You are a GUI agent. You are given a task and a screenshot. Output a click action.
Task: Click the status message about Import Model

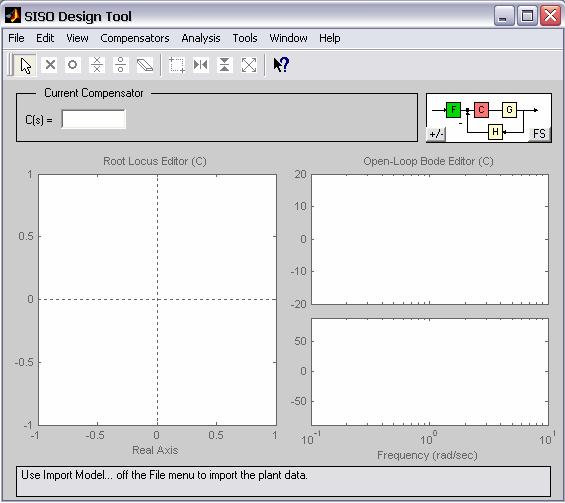164,475
